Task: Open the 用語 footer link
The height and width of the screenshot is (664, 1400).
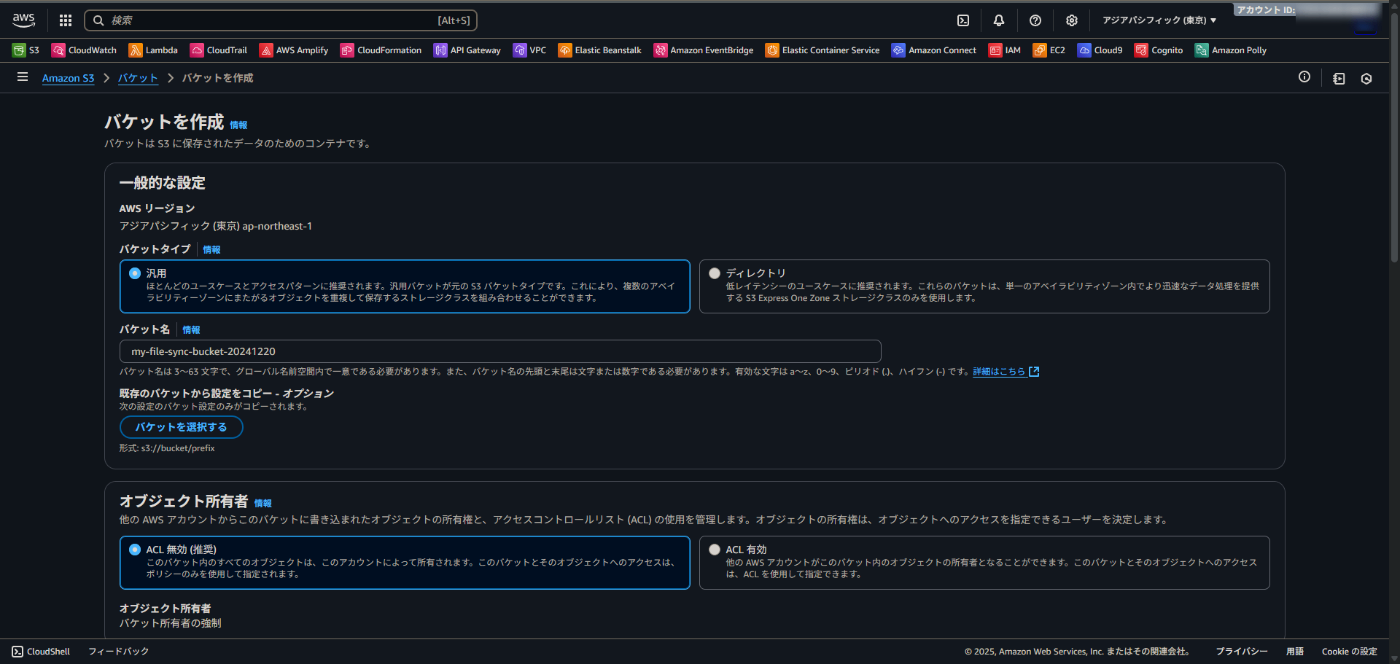Action: (1295, 651)
